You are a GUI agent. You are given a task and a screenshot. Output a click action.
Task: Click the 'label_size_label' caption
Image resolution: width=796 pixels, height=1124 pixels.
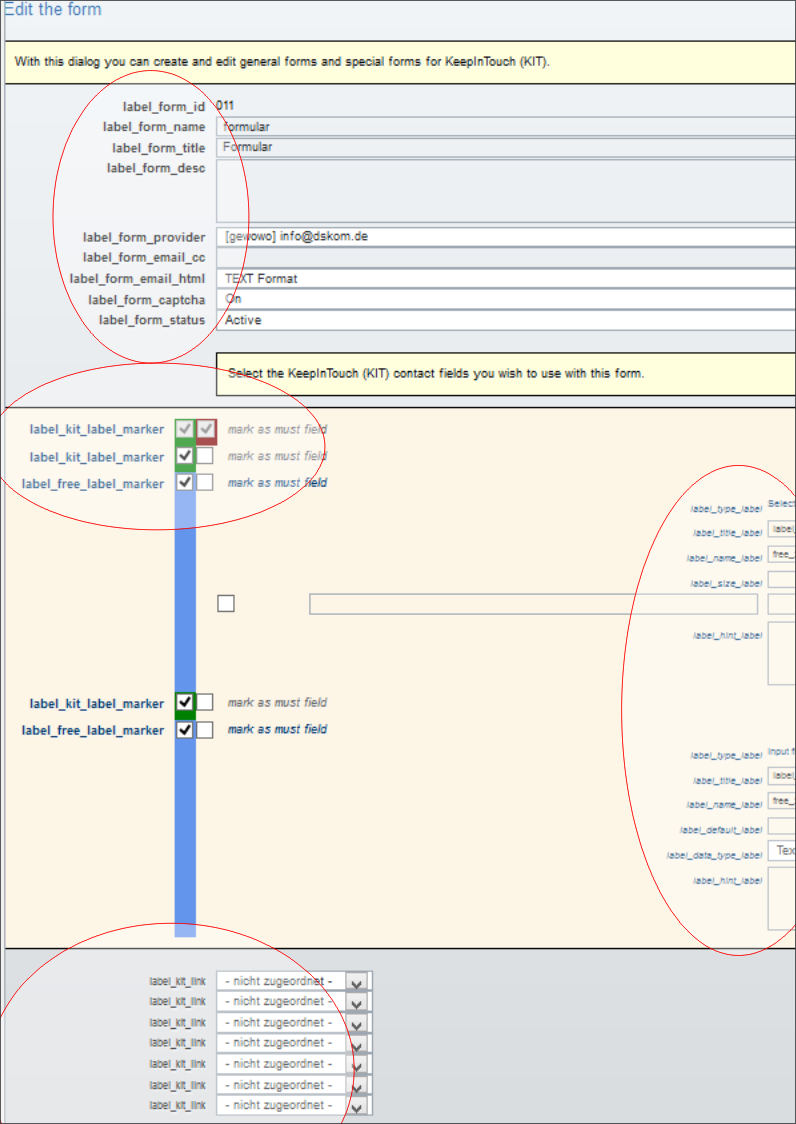726,584
